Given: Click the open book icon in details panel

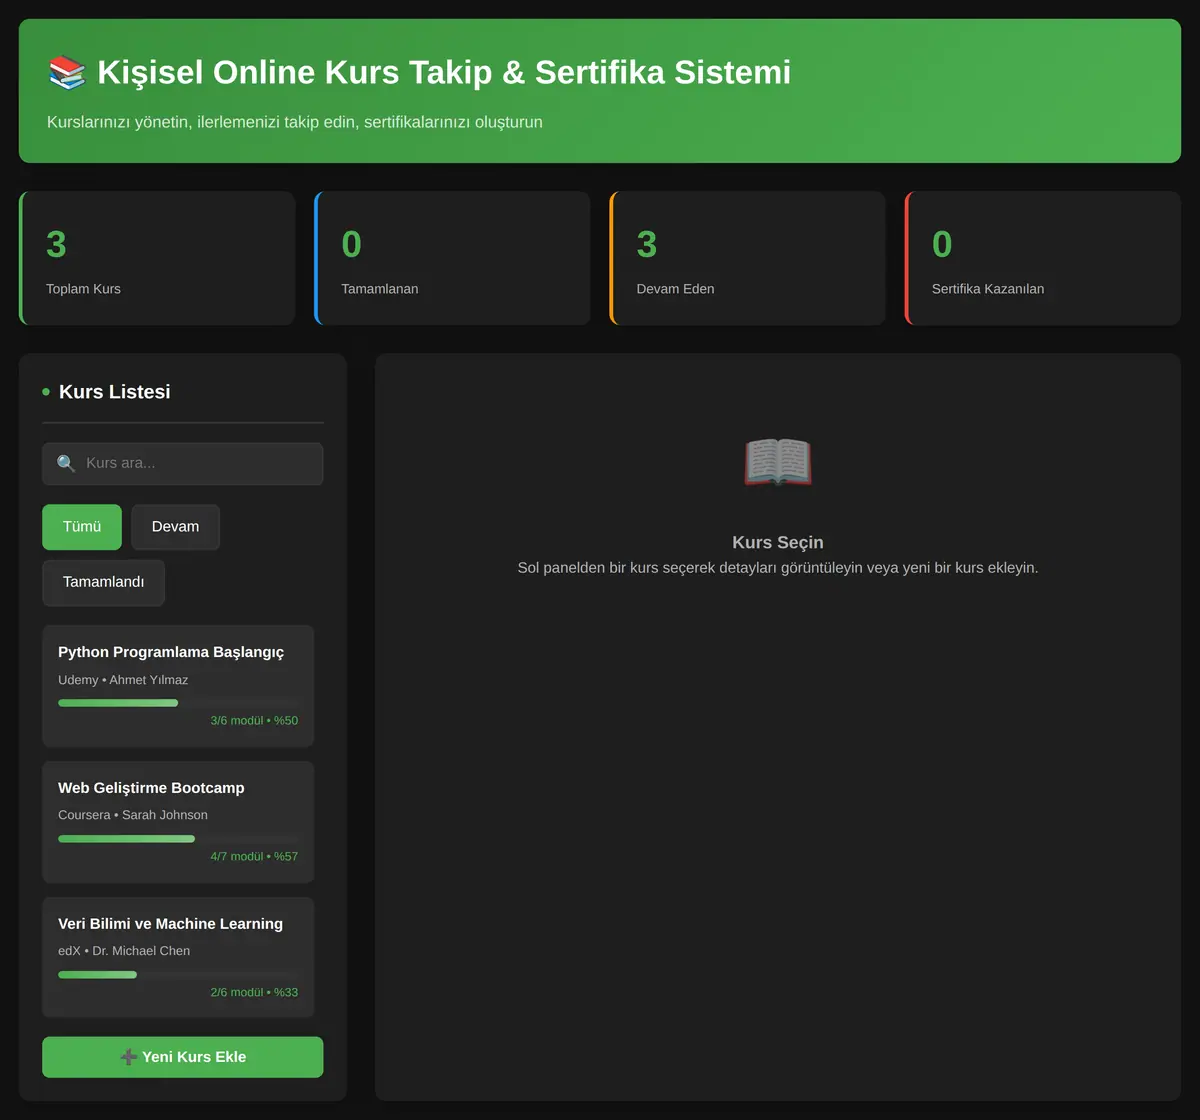Looking at the screenshot, I should tap(778, 462).
